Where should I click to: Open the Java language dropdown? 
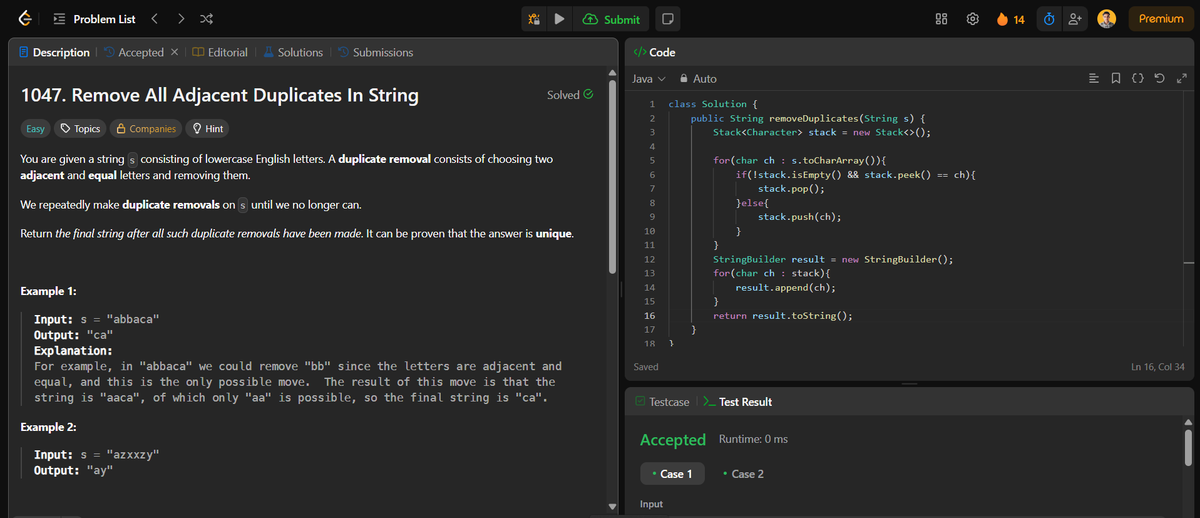pos(650,78)
